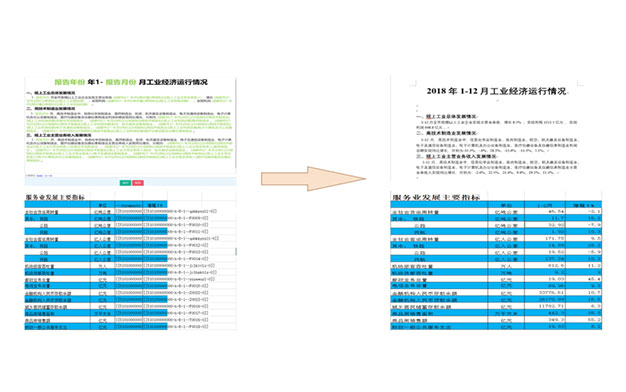Viewport: 626px width, 392px height.
Task: Click heading 一 in the left template
Action: point(51,93)
